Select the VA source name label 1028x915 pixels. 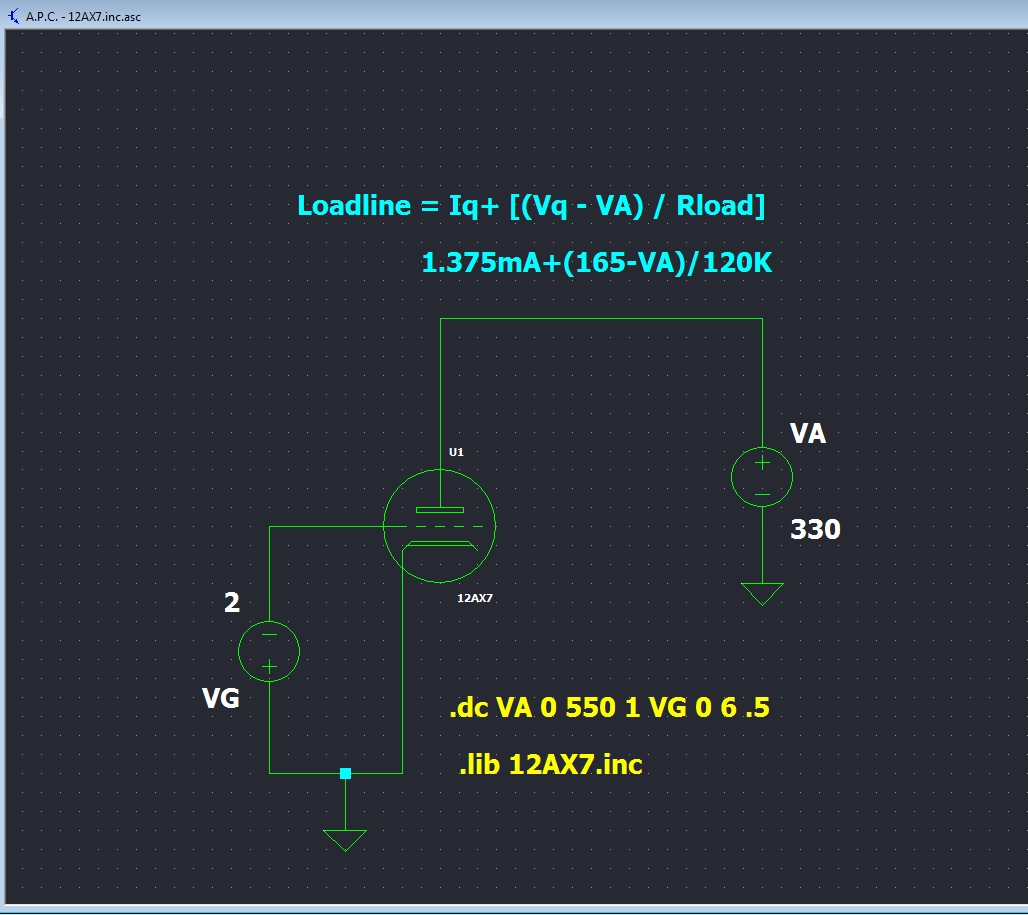click(x=808, y=434)
